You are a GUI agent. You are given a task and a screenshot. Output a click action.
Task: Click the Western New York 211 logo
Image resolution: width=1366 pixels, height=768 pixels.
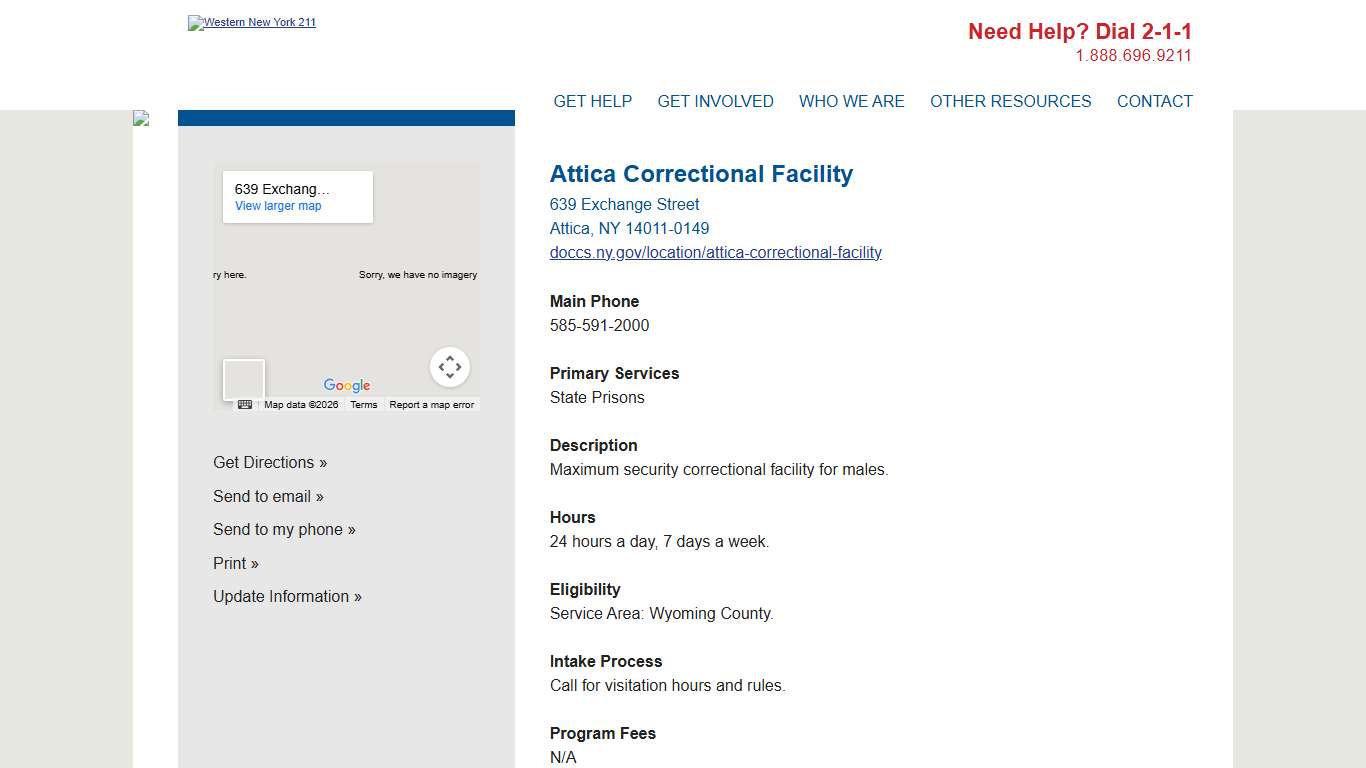[x=252, y=23]
